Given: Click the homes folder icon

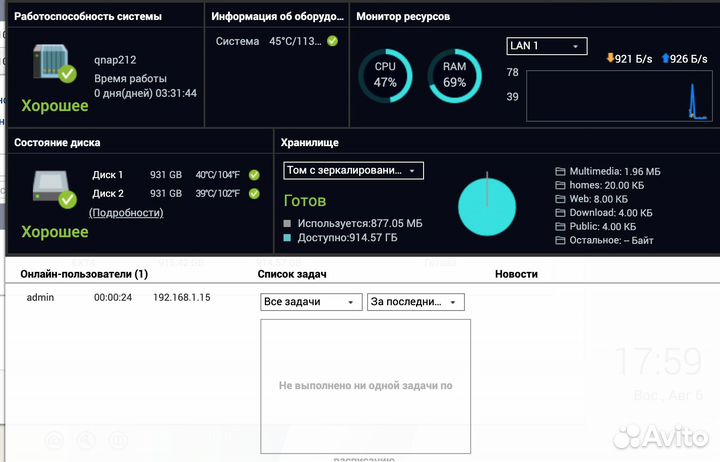Looking at the screenshot, I should (x=560, y=186).
